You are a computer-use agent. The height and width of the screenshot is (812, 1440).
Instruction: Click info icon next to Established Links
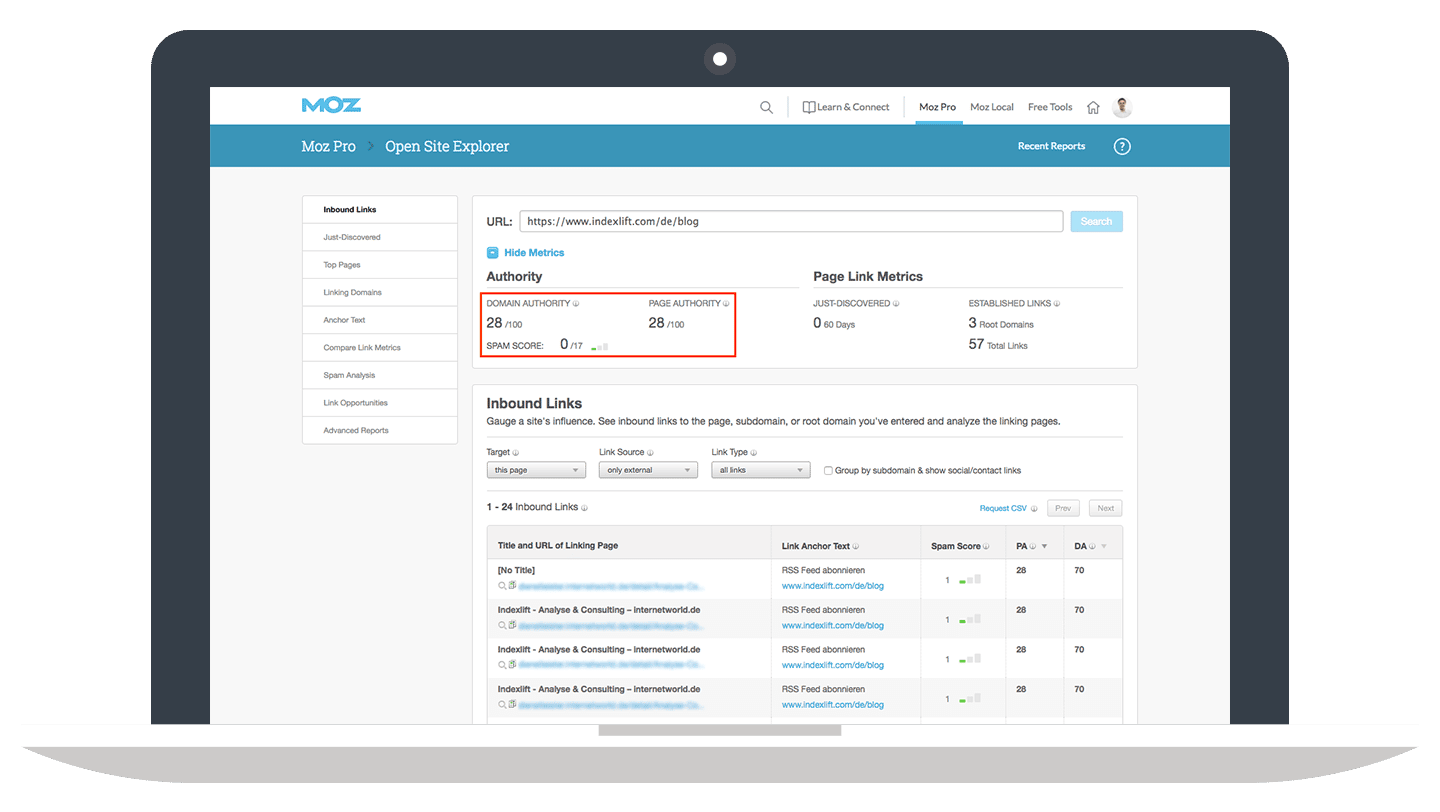point(1057,303)
